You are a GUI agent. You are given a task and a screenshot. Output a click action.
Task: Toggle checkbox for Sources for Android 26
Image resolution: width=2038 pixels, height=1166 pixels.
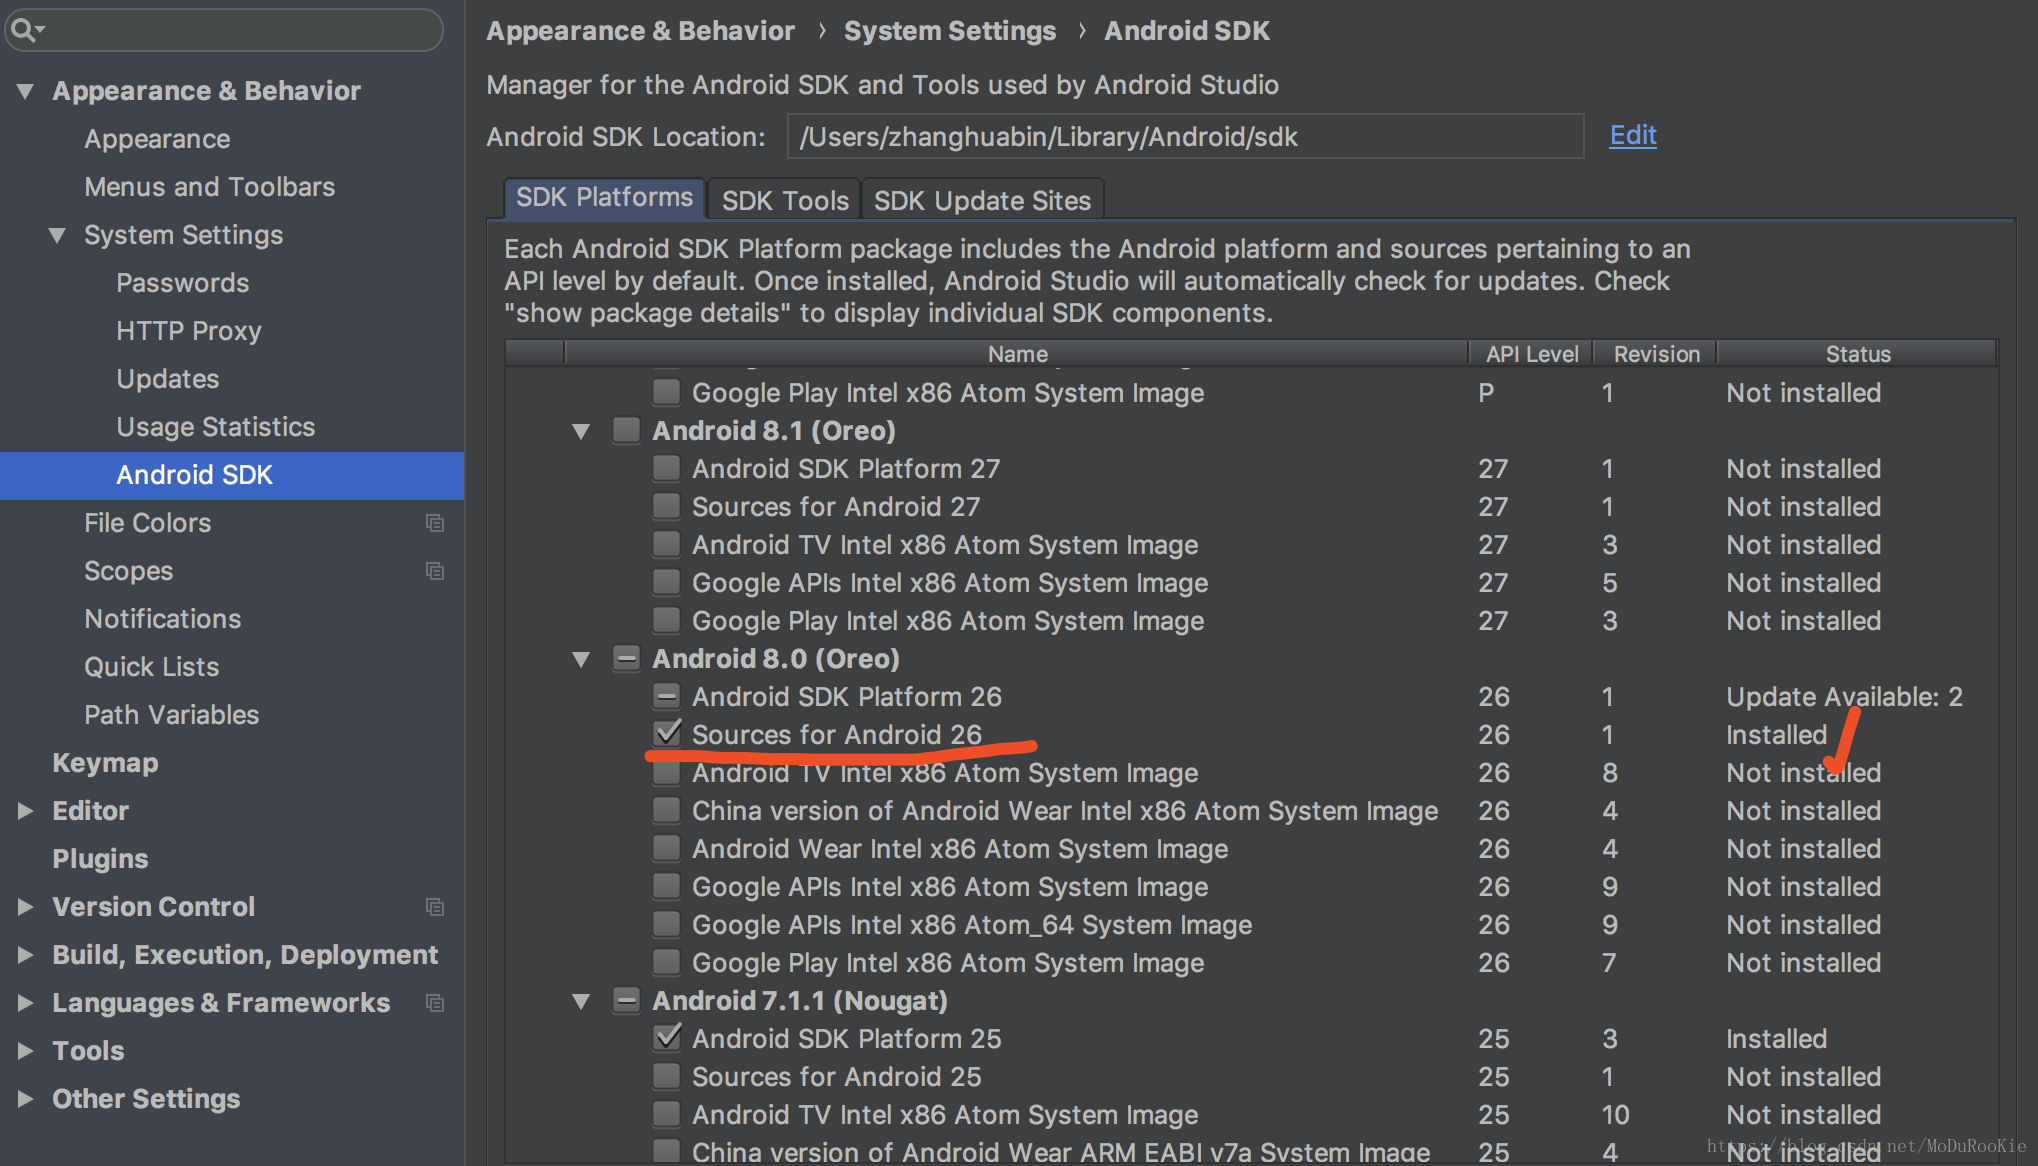coord(668,733)
